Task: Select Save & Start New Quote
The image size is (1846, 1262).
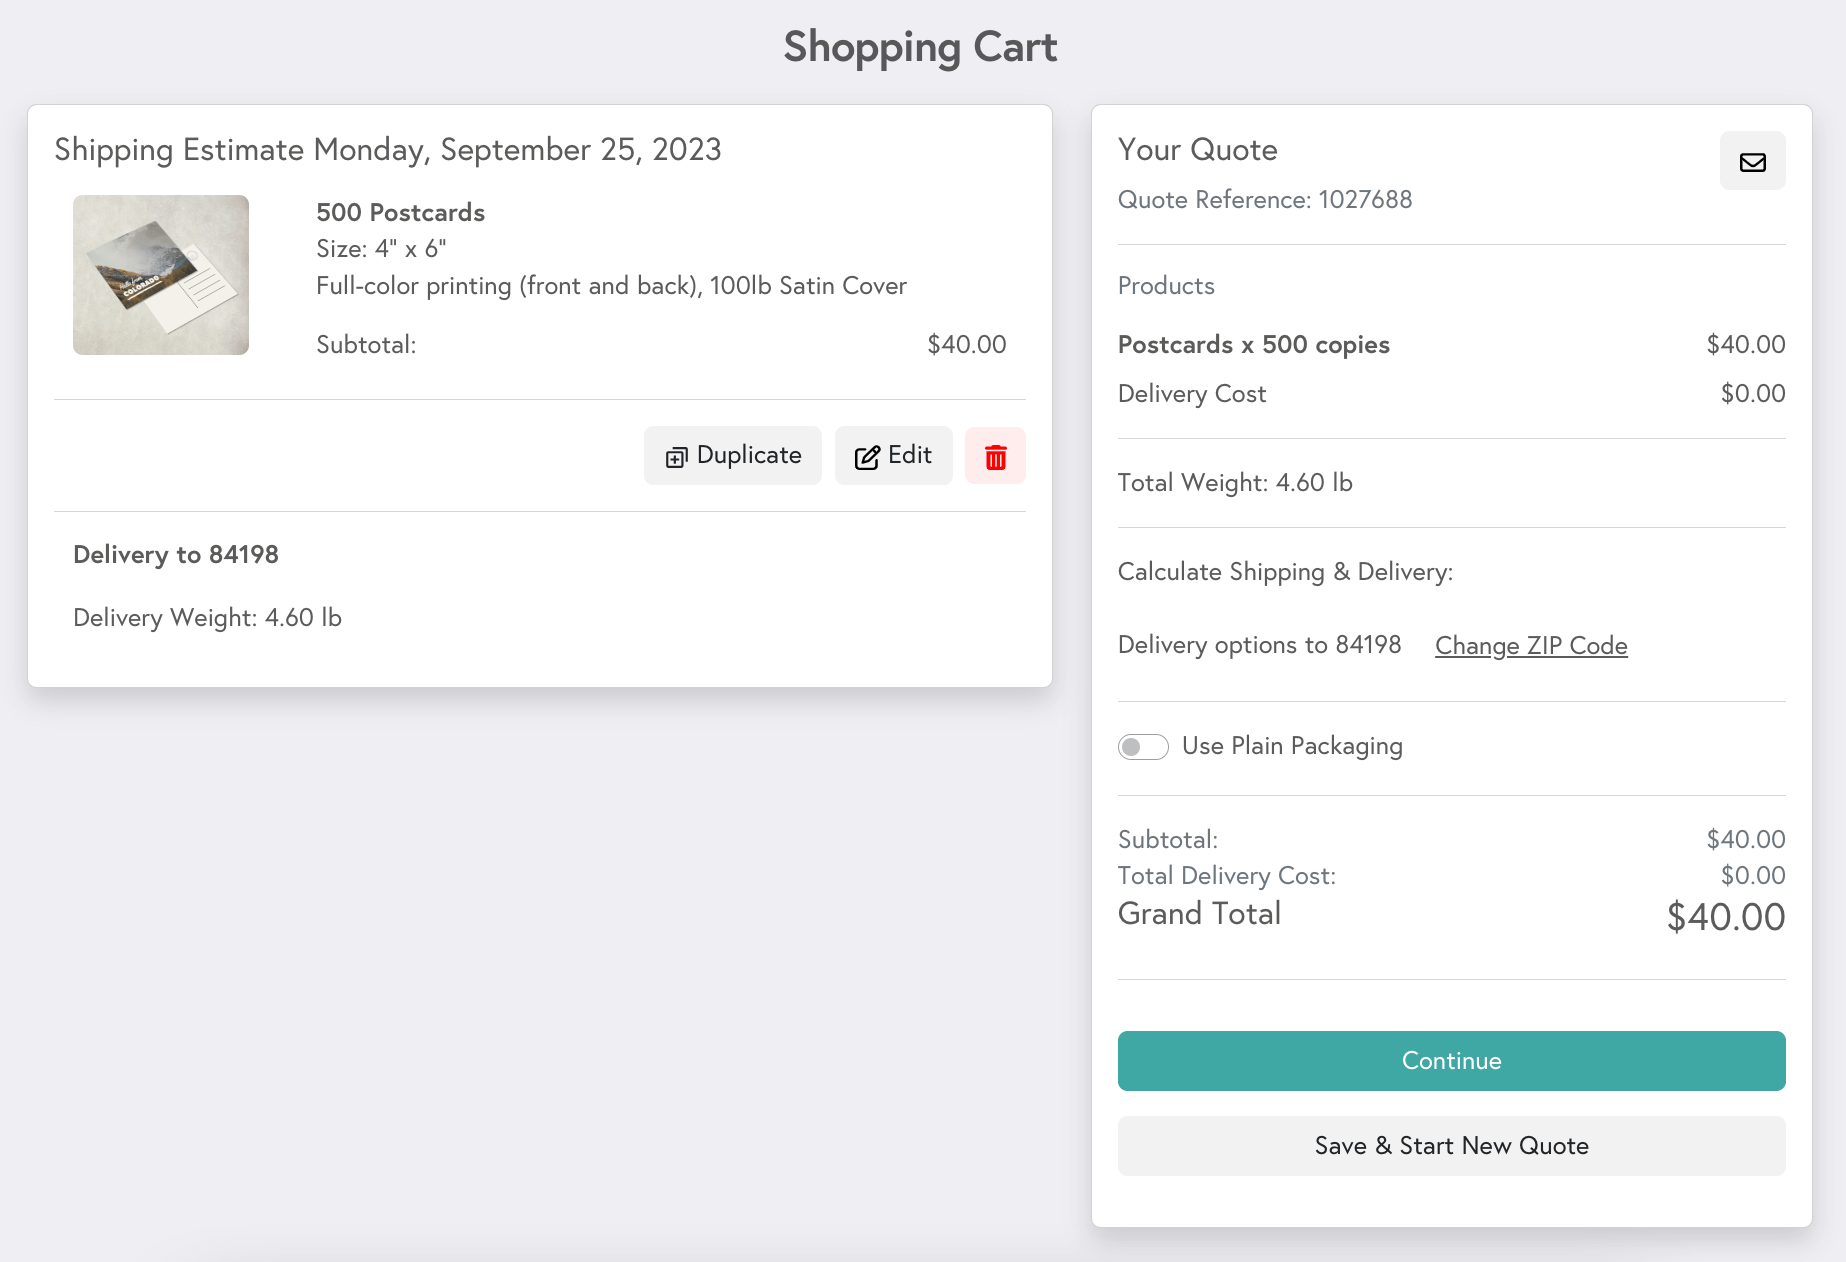Action: pyautogui.click(x=1451, y=1146)
